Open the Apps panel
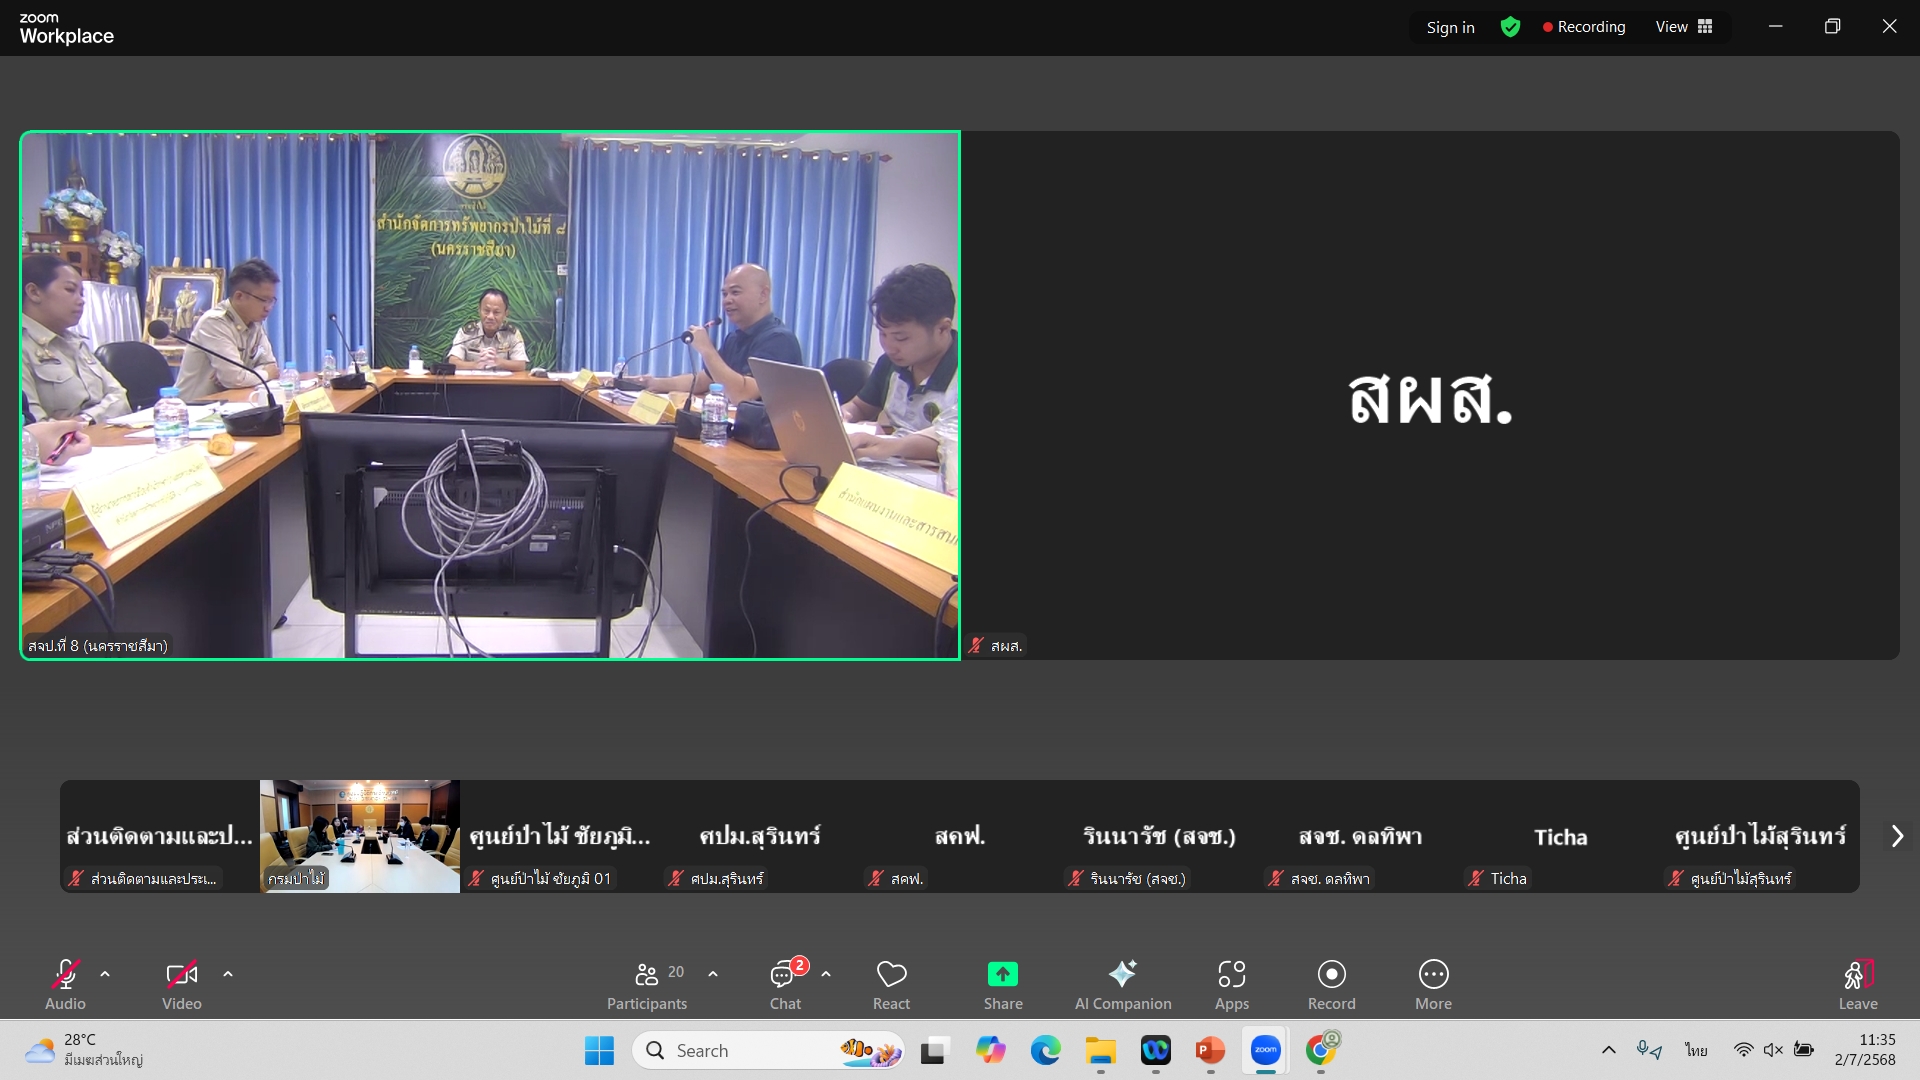Screen dimensions: 1920x1080 click(1232, 984)
